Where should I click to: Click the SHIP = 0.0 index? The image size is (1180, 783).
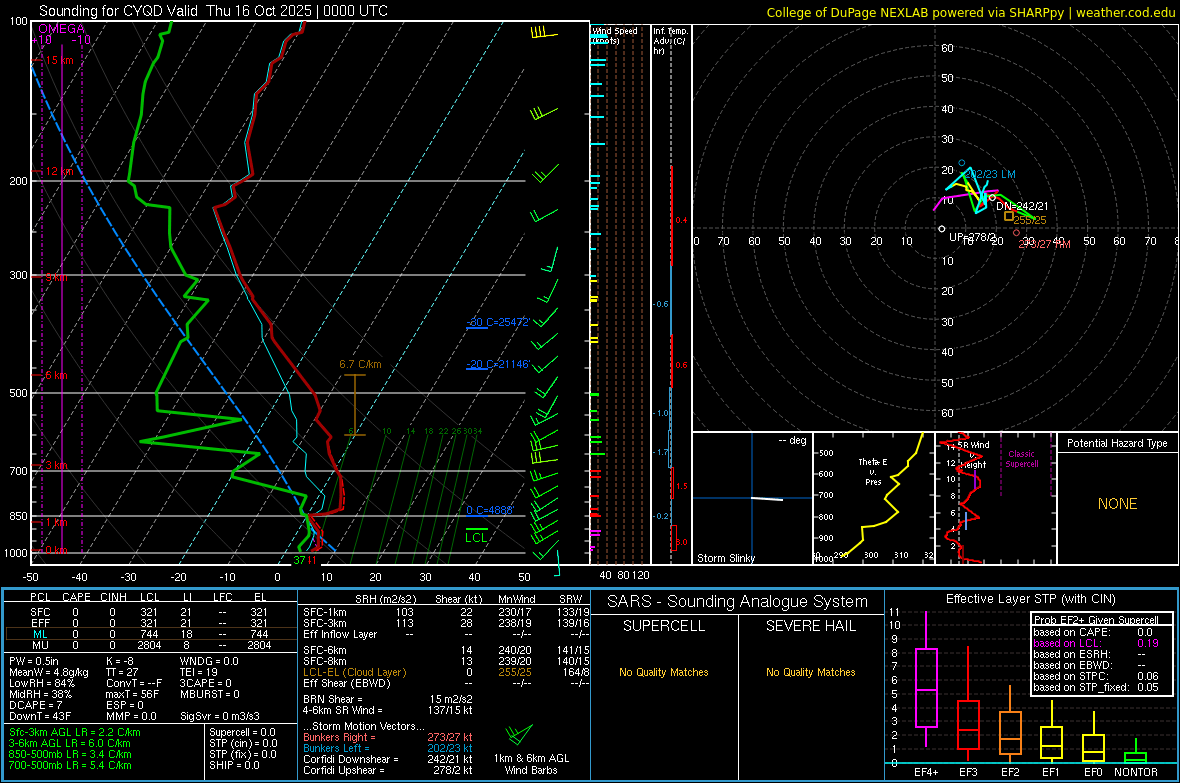pyautogui.click(x=234, y=765)
